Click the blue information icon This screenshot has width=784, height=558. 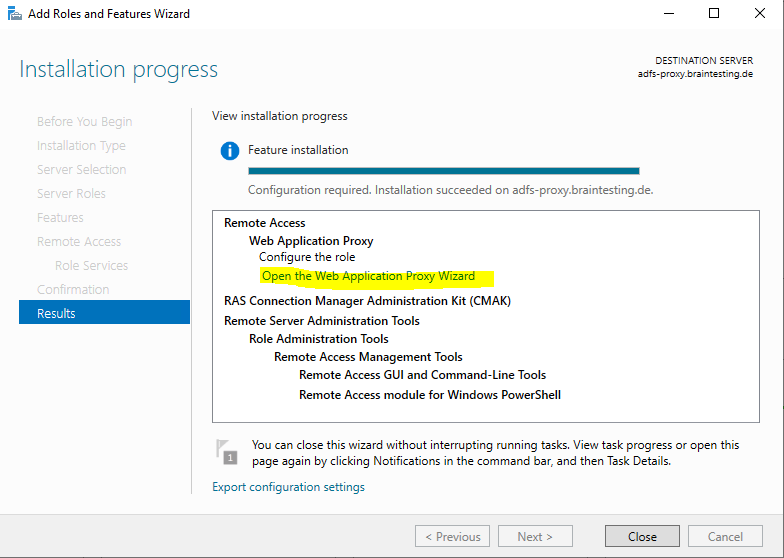[230, 150]
